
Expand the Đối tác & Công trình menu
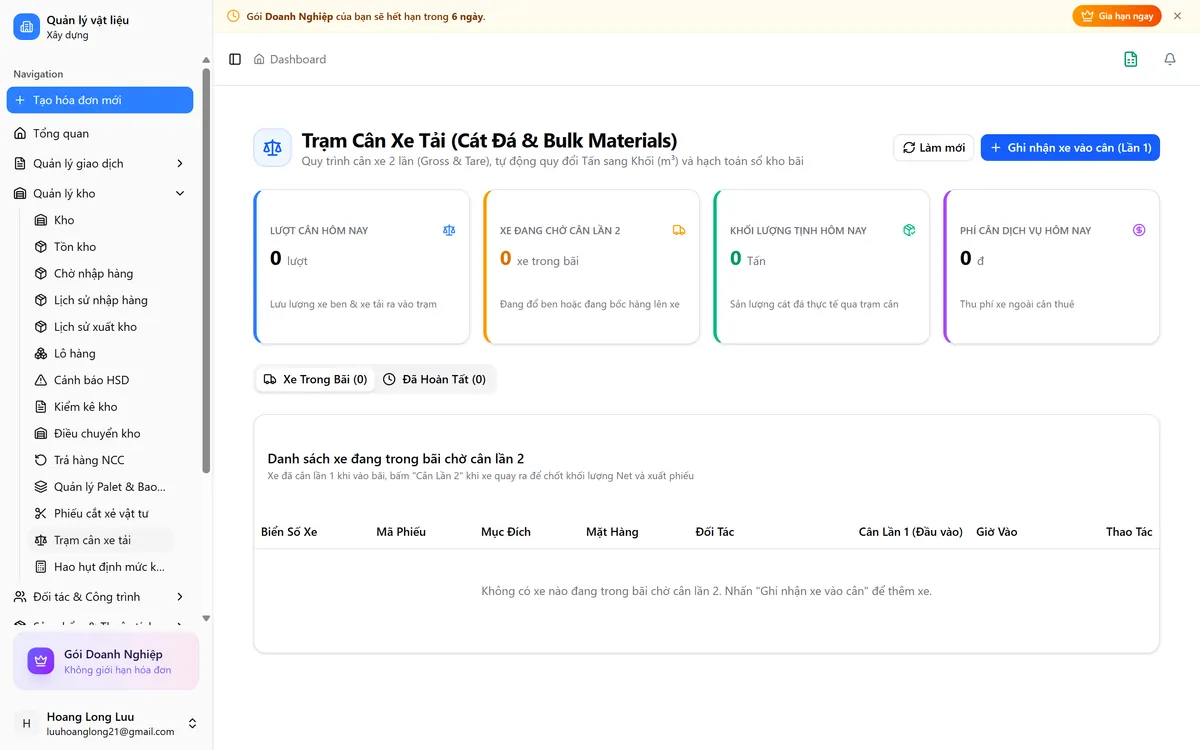click(100, 597)
